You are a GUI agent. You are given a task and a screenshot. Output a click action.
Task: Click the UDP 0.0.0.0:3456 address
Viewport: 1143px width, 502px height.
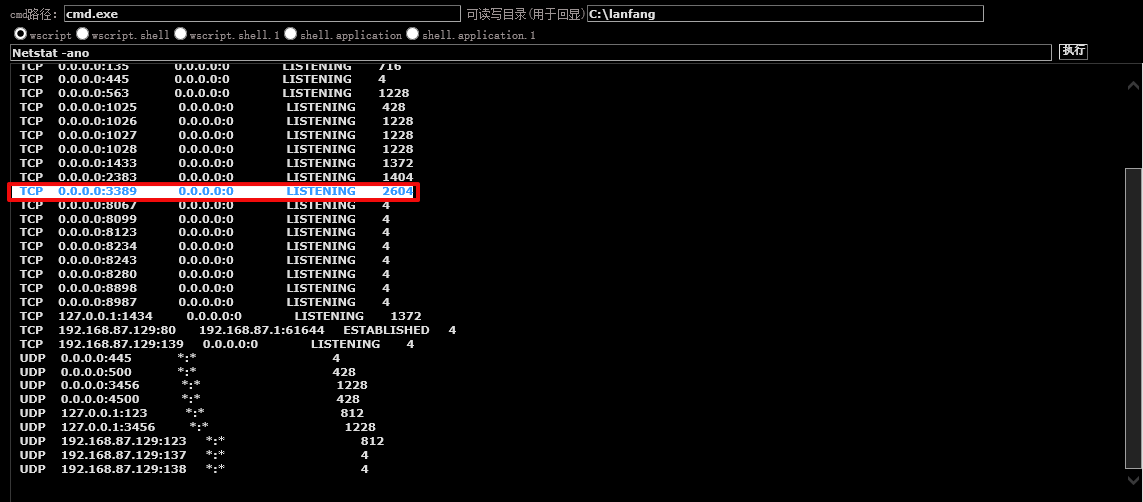tap(100, 385)
